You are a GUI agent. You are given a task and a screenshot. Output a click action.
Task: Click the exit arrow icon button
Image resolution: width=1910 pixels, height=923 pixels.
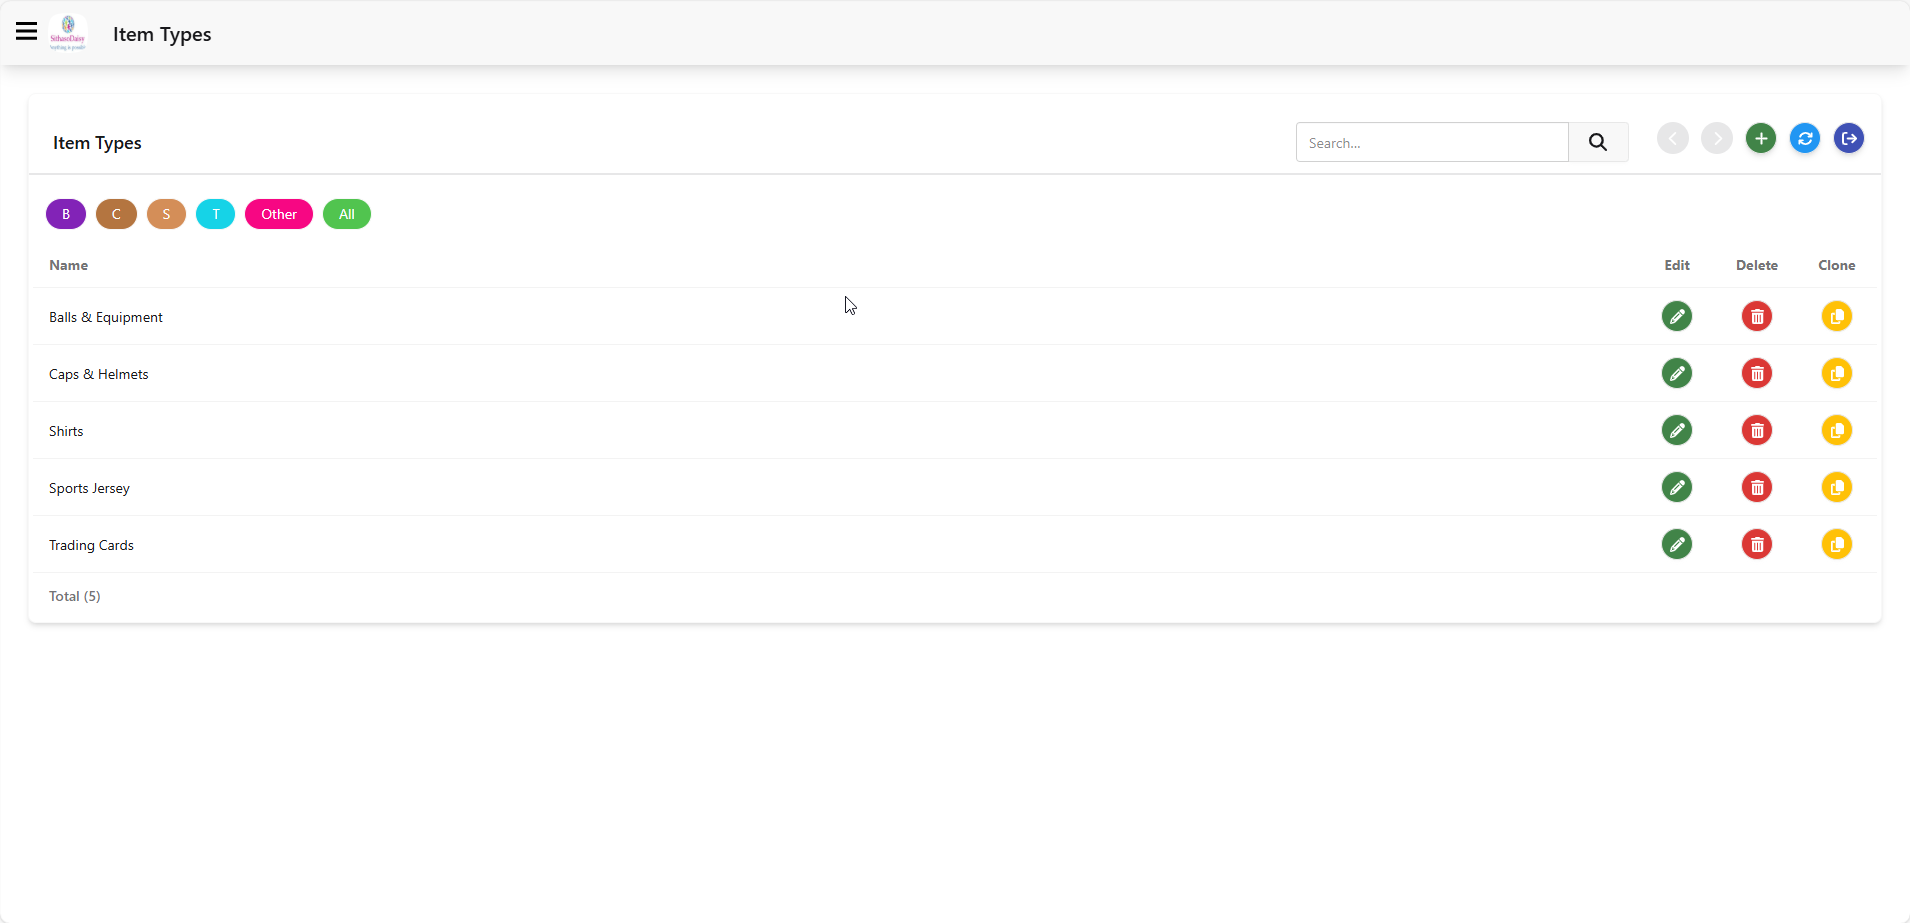[x=1849, y=139]
